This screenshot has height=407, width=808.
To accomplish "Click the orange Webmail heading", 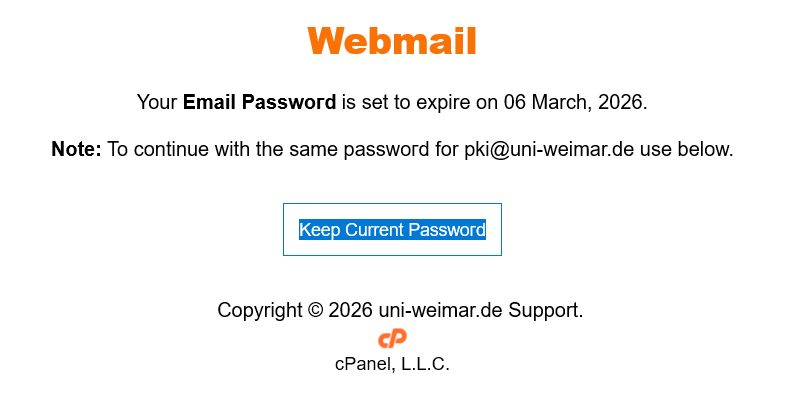I will pyautogui.click(x=392, y=42).
